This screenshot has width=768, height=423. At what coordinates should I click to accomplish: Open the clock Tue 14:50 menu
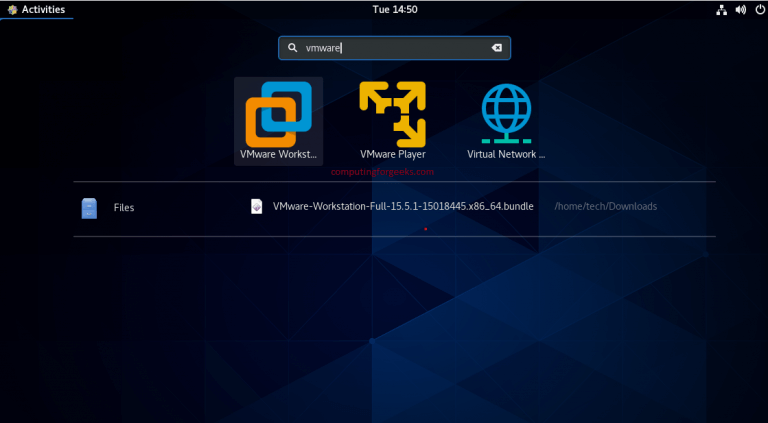point(395,9)
